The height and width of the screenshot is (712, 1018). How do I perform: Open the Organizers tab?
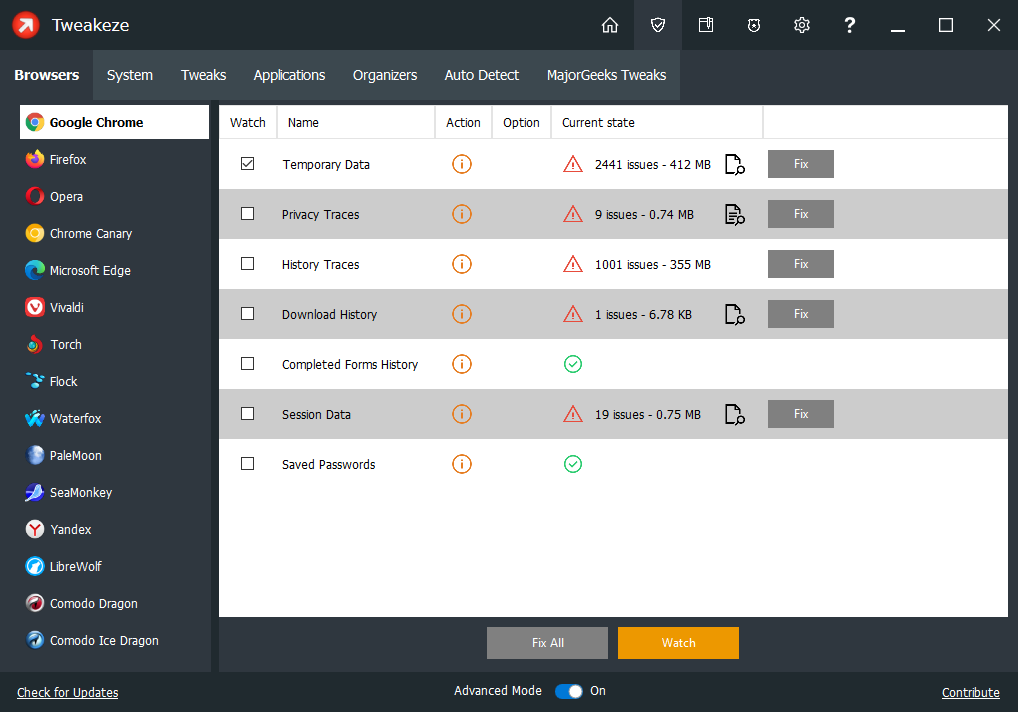(385, 75)
